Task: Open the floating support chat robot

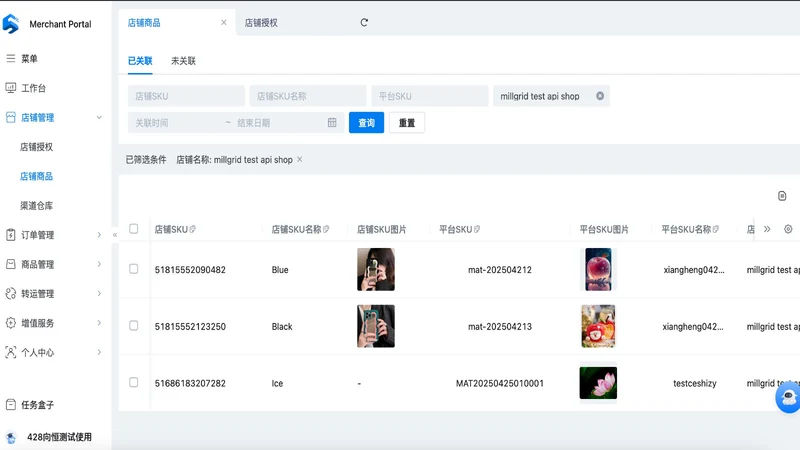Action: (x=788, y=397)
